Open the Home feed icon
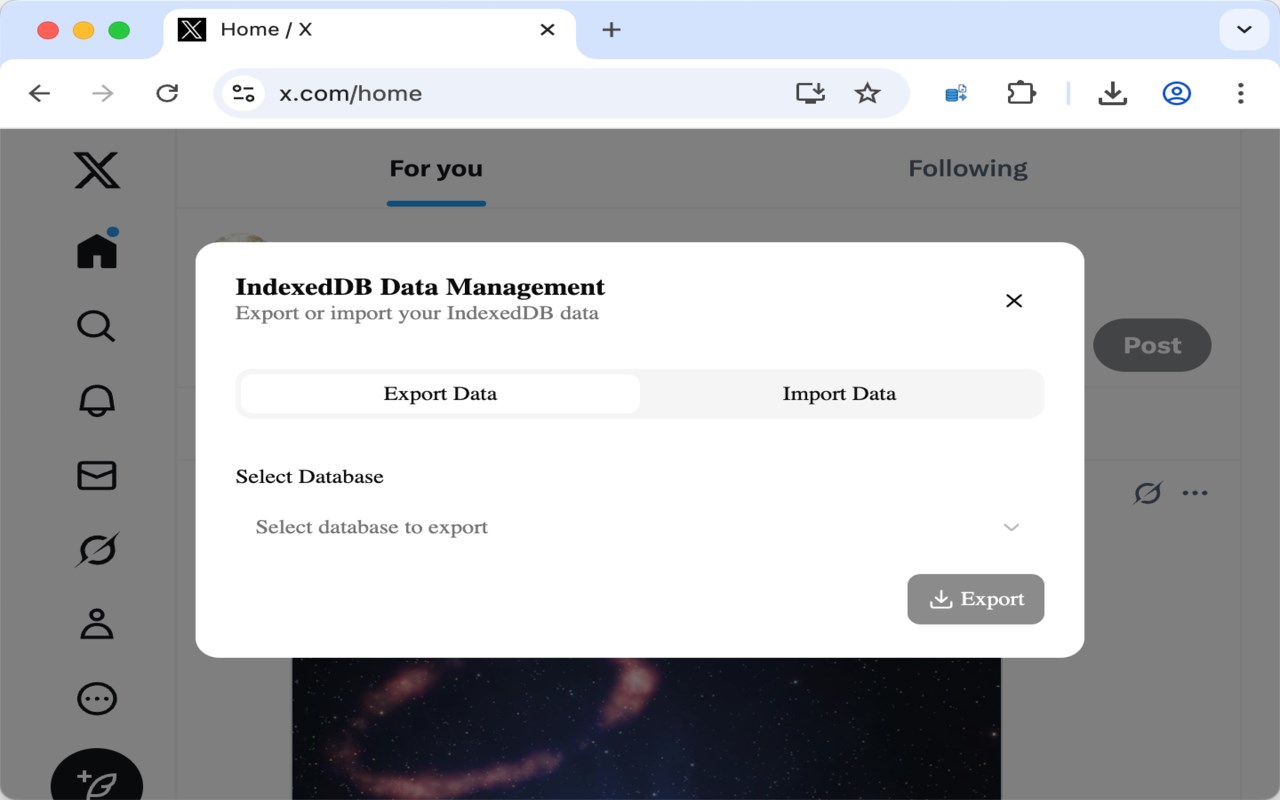The image size is (1280, 800). [97, 250]
